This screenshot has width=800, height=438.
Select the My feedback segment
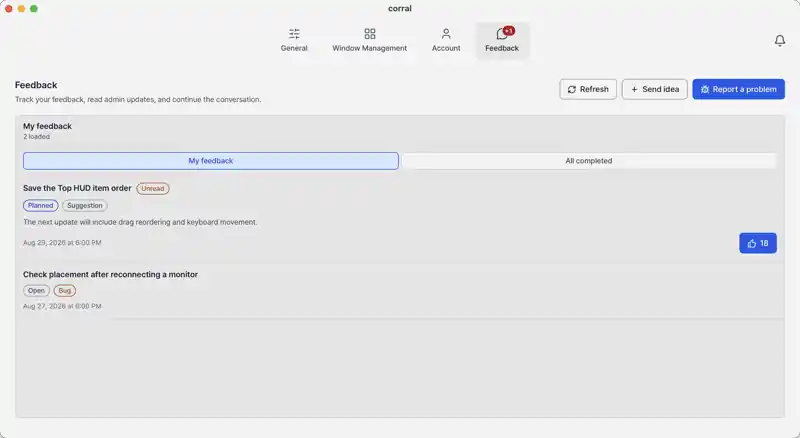pyautogui.click(x=211, y=161)
